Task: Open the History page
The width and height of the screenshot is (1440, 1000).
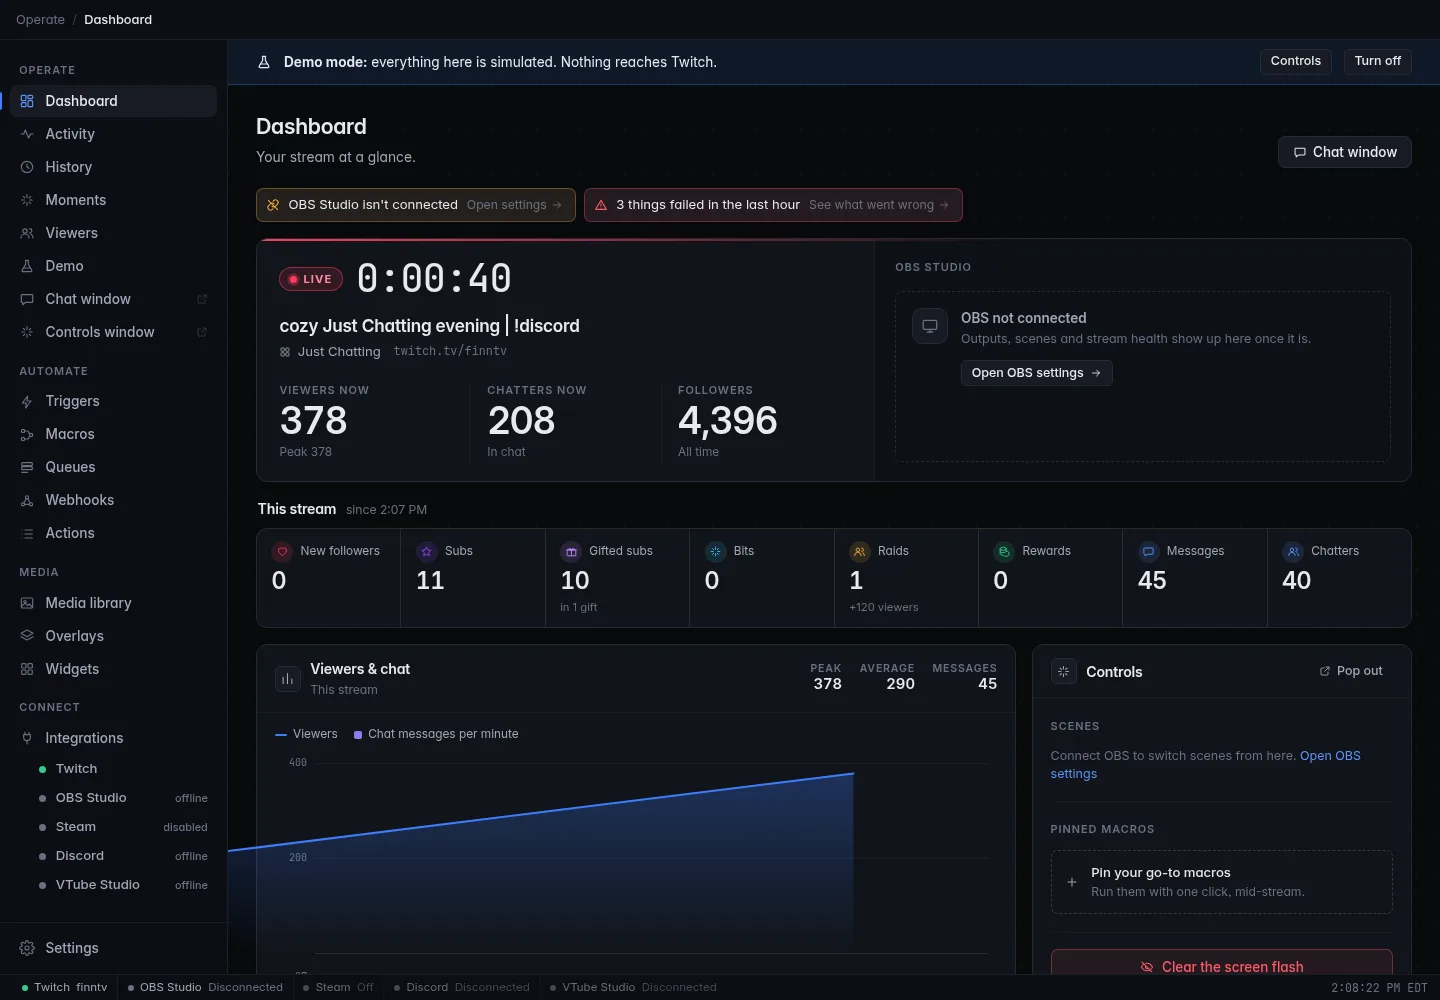Action: [x=113, y=167]
